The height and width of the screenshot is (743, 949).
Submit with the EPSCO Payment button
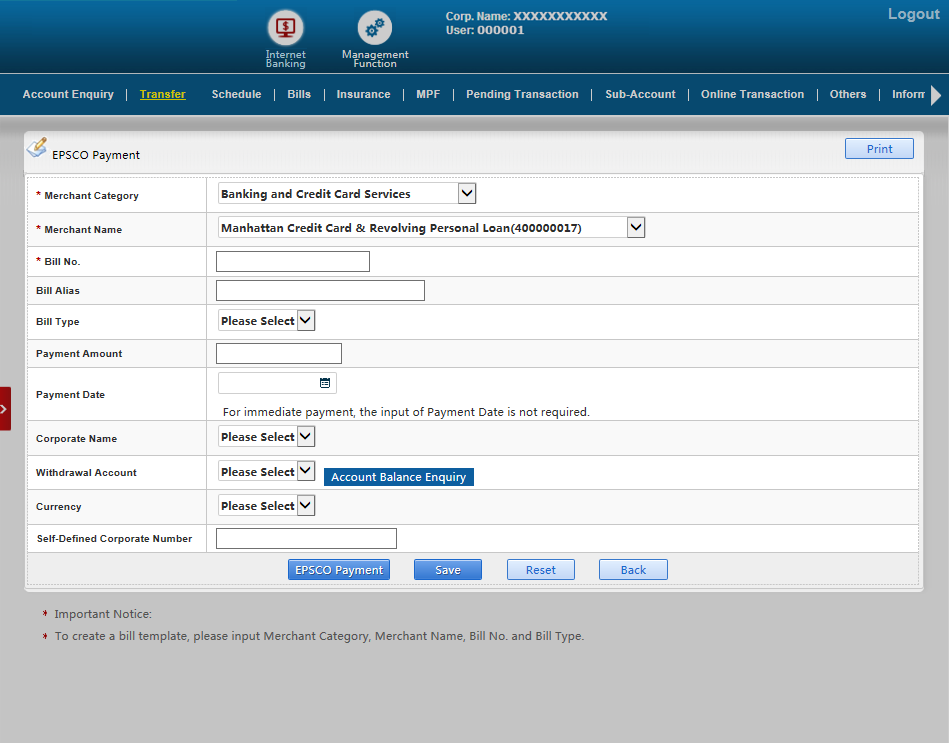click(x=339, y=570)
